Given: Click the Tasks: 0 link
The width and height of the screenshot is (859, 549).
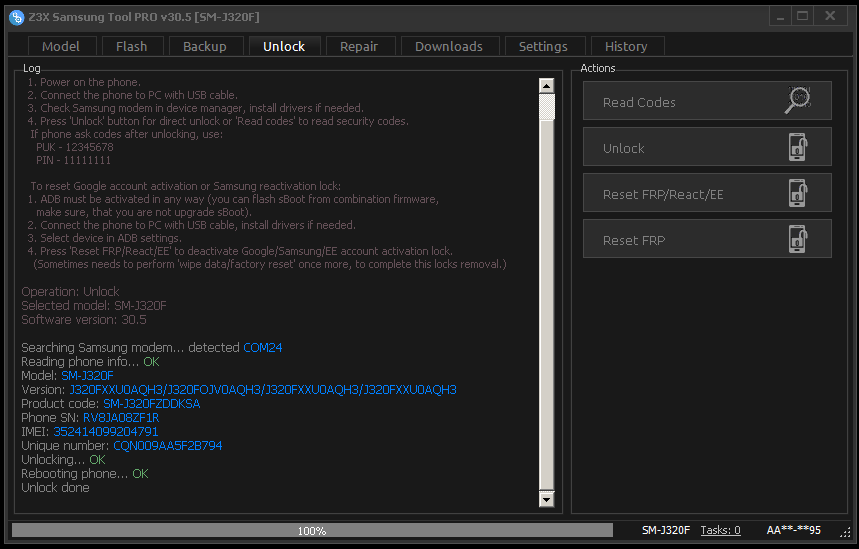Looking at the screenshot, I should pyautogui.click(x=720, y=530).
